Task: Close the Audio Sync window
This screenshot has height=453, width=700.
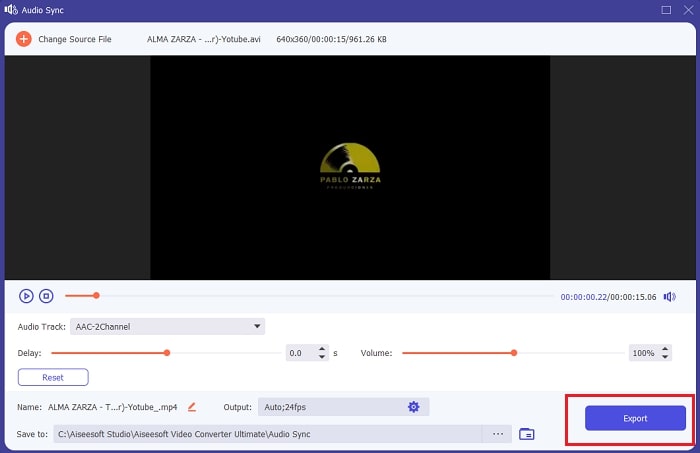Action: (x=688, y=10)
